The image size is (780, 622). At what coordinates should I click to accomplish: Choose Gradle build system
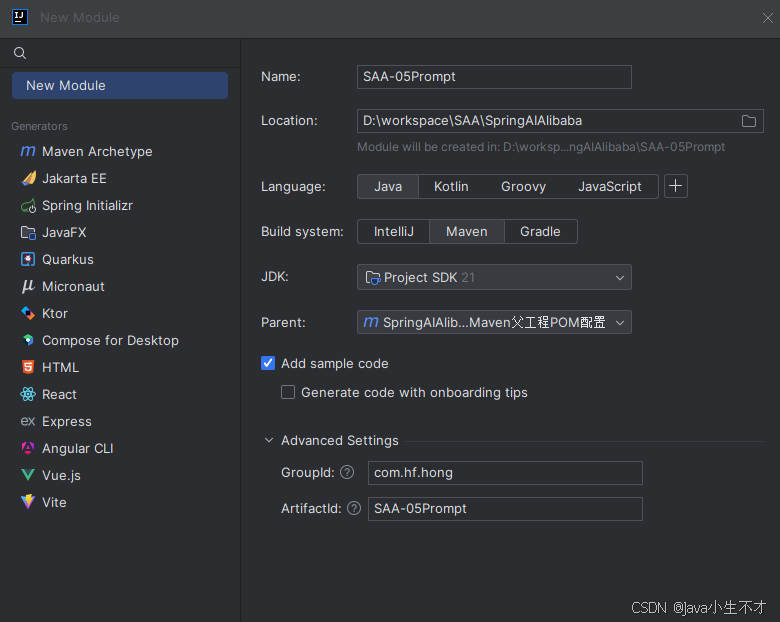click(540, 231)
